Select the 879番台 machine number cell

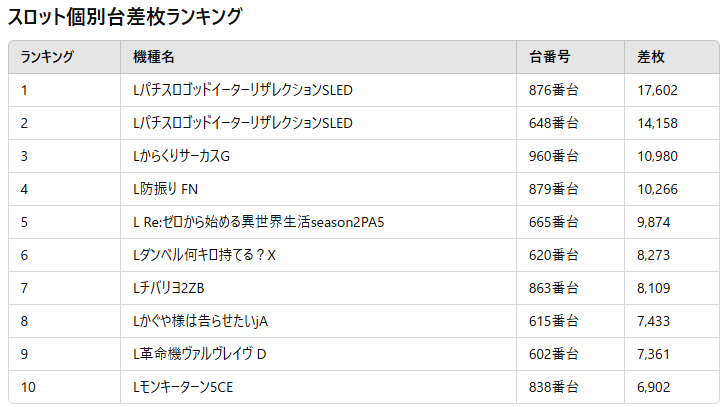[553, 189]
